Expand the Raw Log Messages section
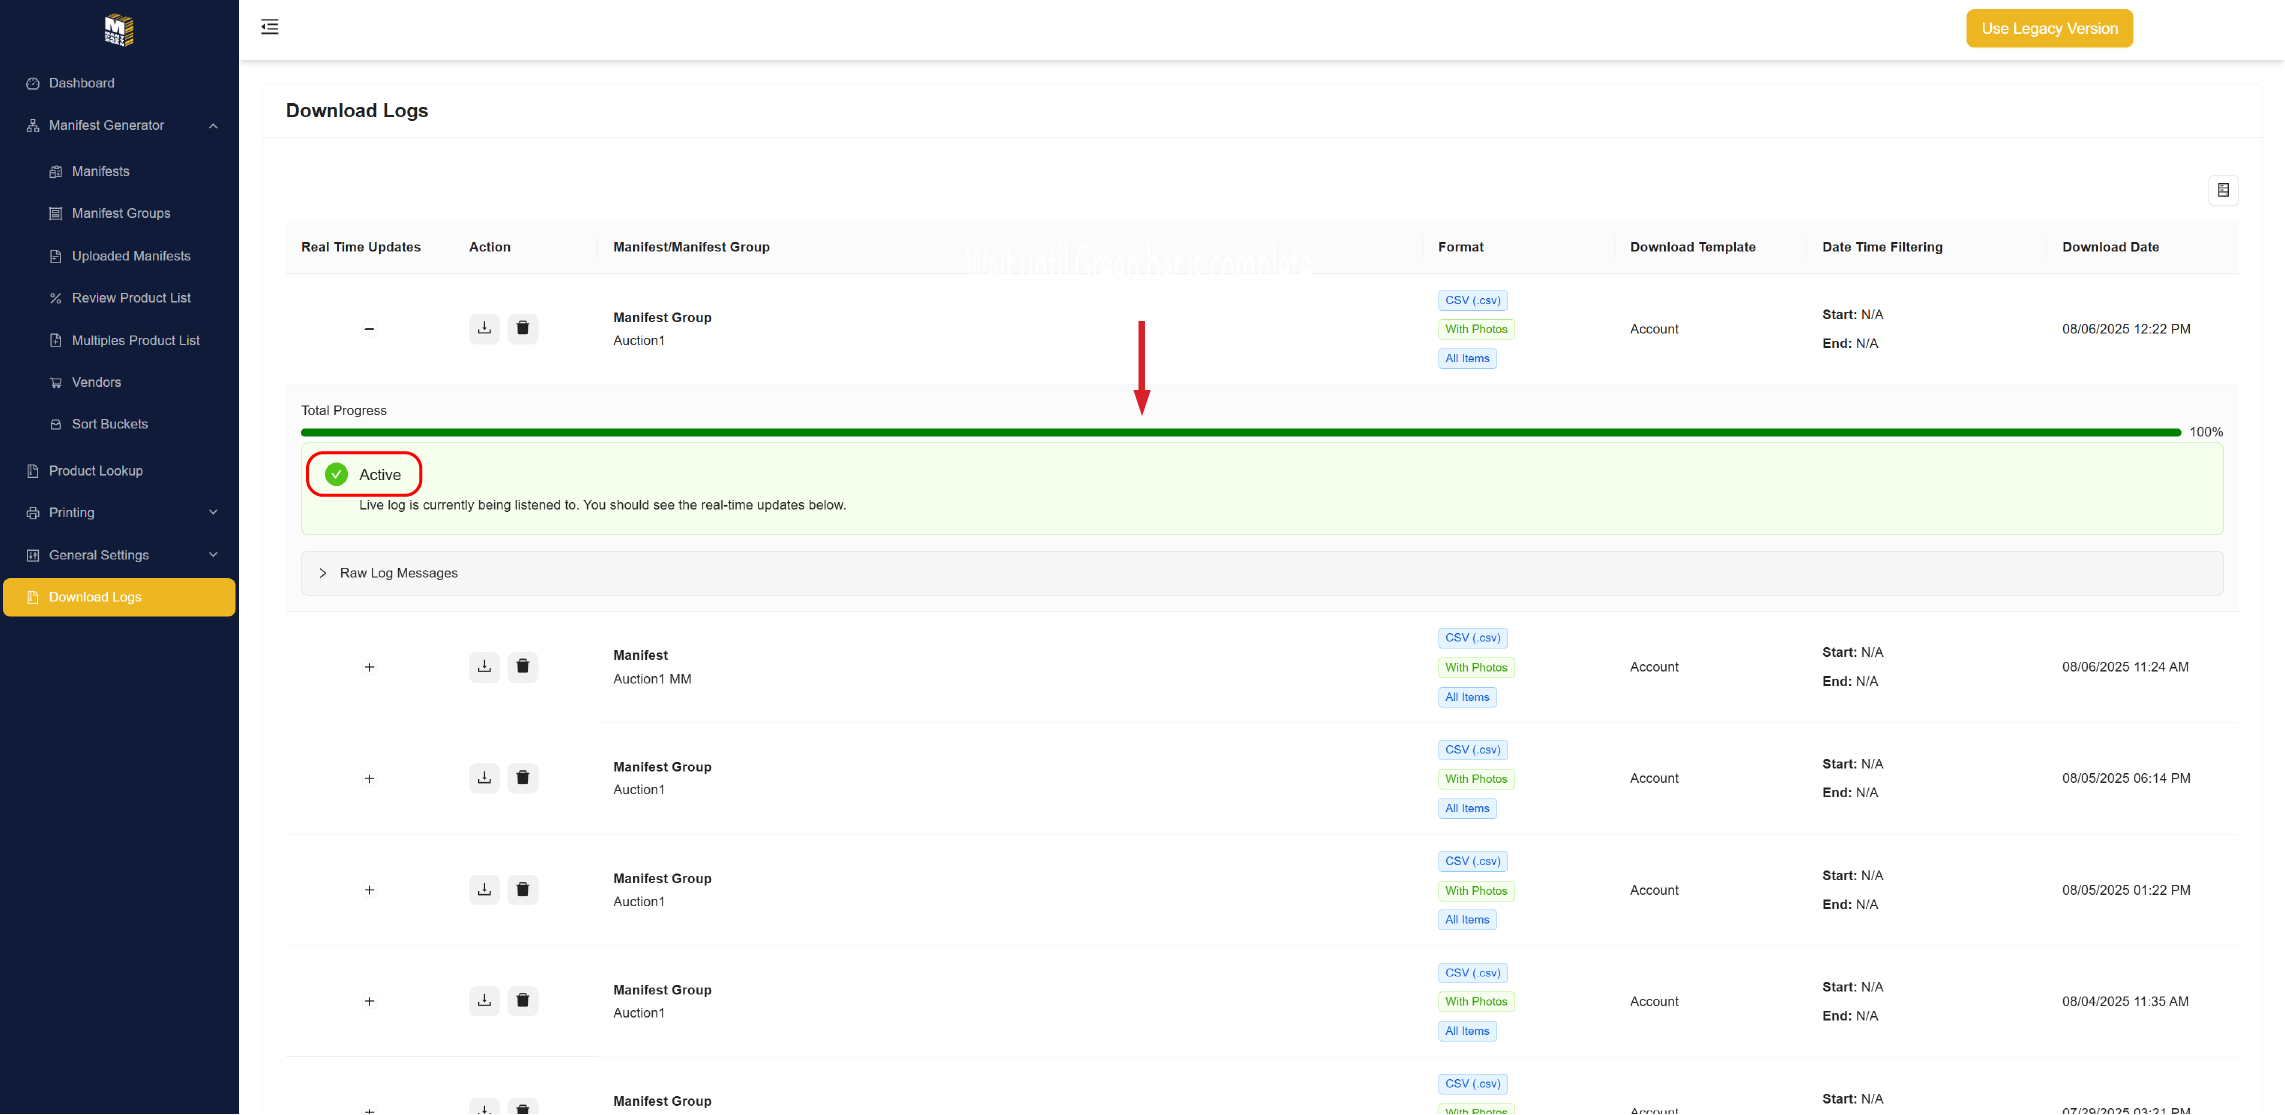Image resolution: width=2285 pixels, height=1115 pixels. coord(398,573)
